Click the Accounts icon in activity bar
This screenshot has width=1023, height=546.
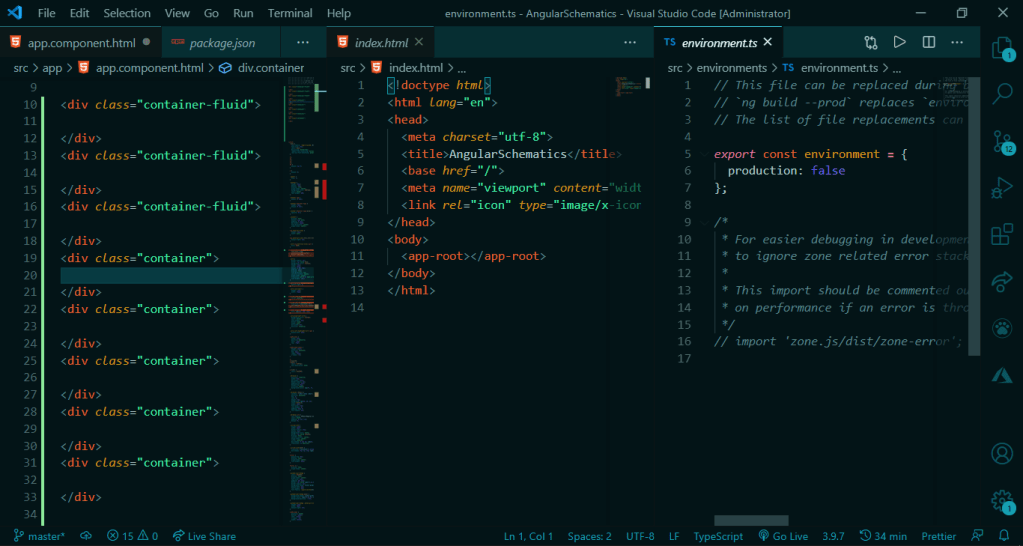tap(1001, 453)
